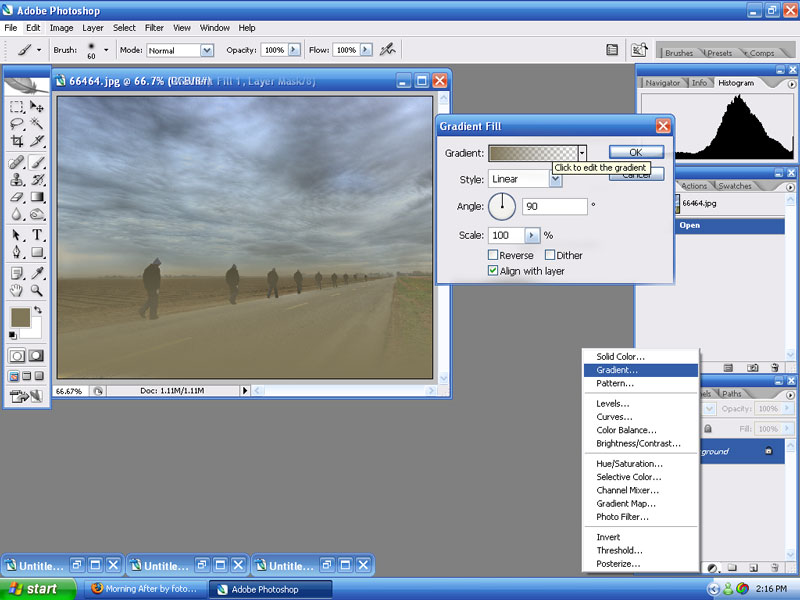This screenshot has height=600, width=800.
Task: Select the Notes tool
Action: [17, 273]
